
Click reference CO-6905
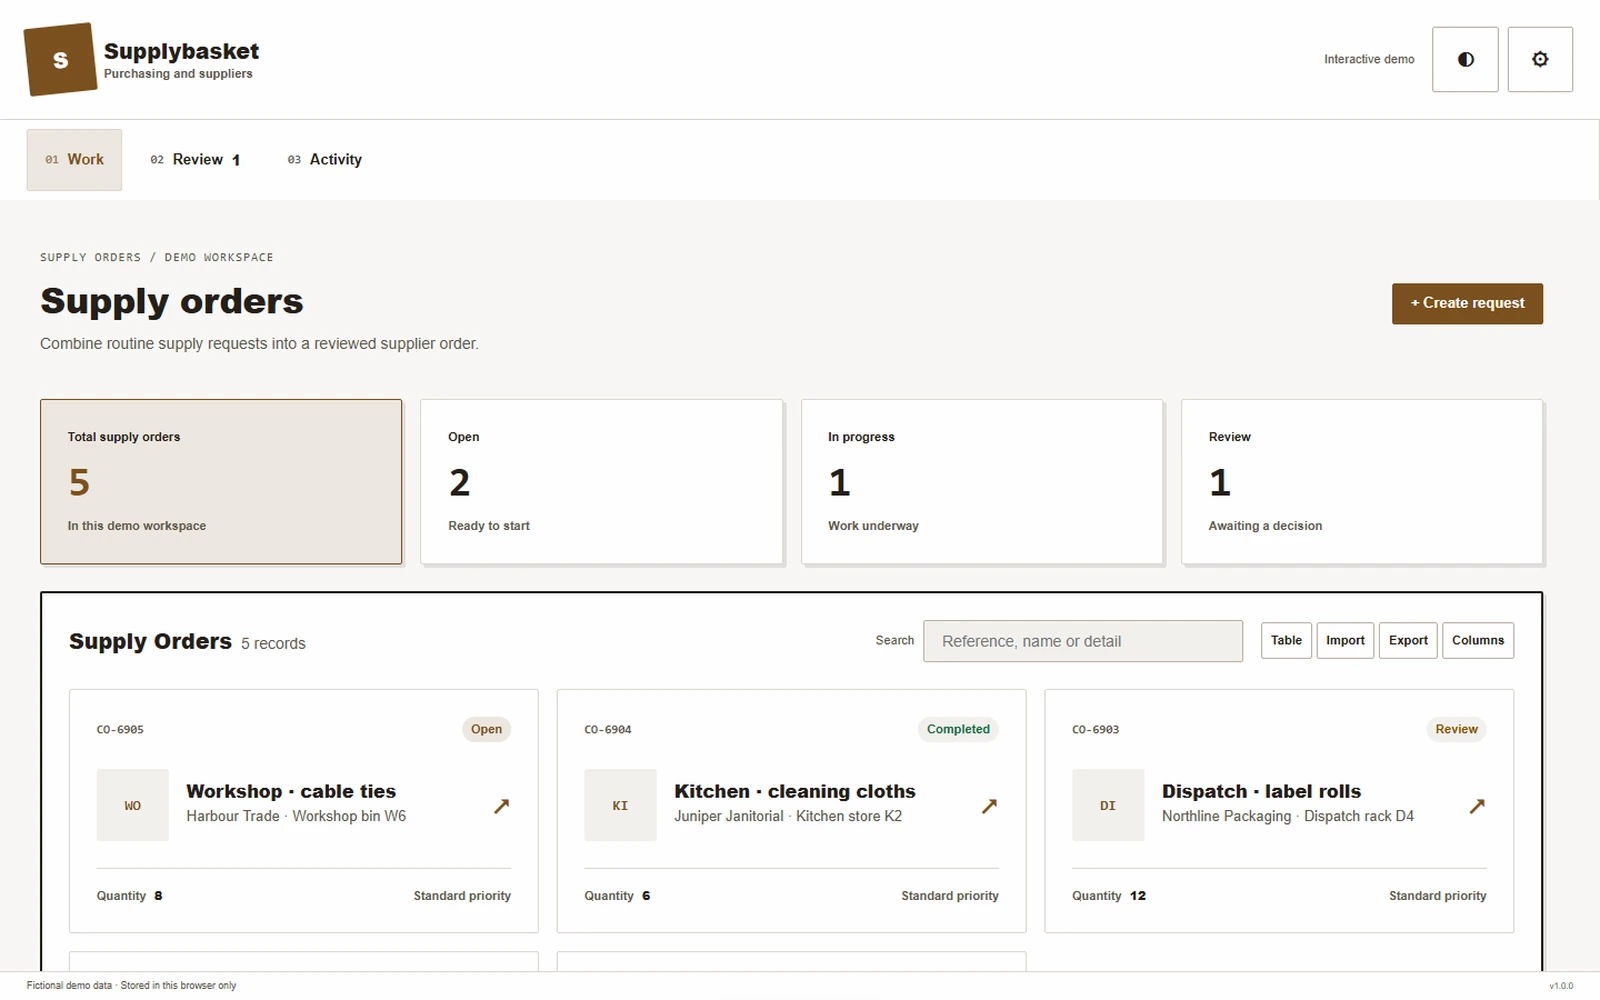[x=120, y=730]
